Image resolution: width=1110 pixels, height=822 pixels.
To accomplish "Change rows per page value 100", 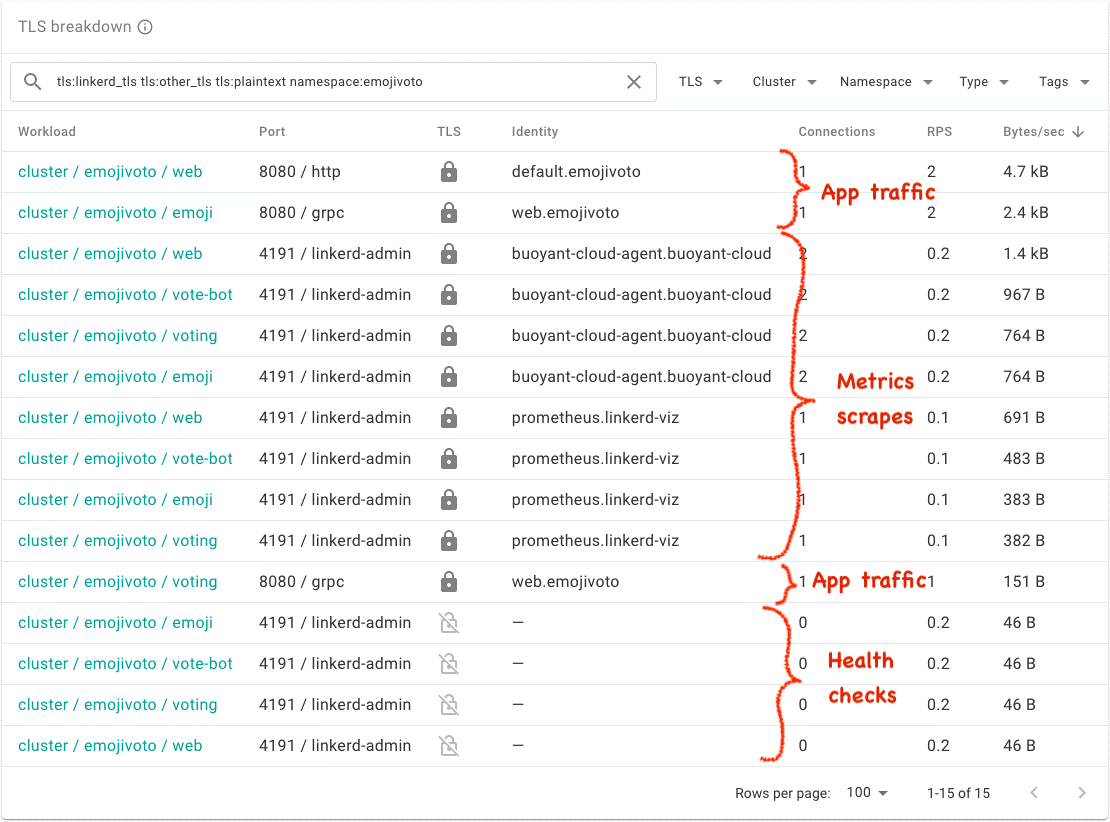I will point(867,793).
